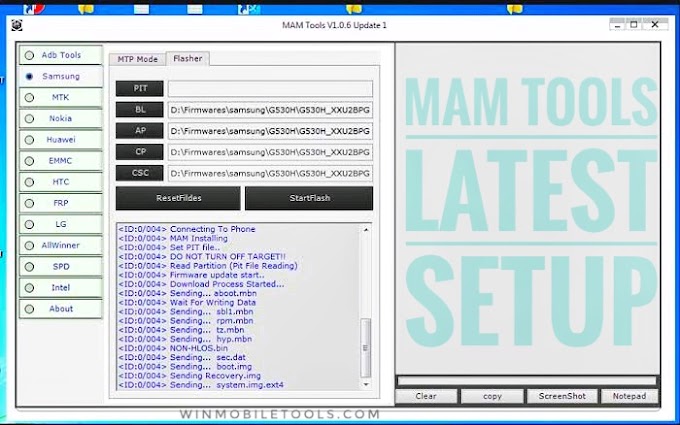Select the AllWinner radio option
Image resolution: width=680 pixels, height=425 pixels.
(x=60, y=245)
